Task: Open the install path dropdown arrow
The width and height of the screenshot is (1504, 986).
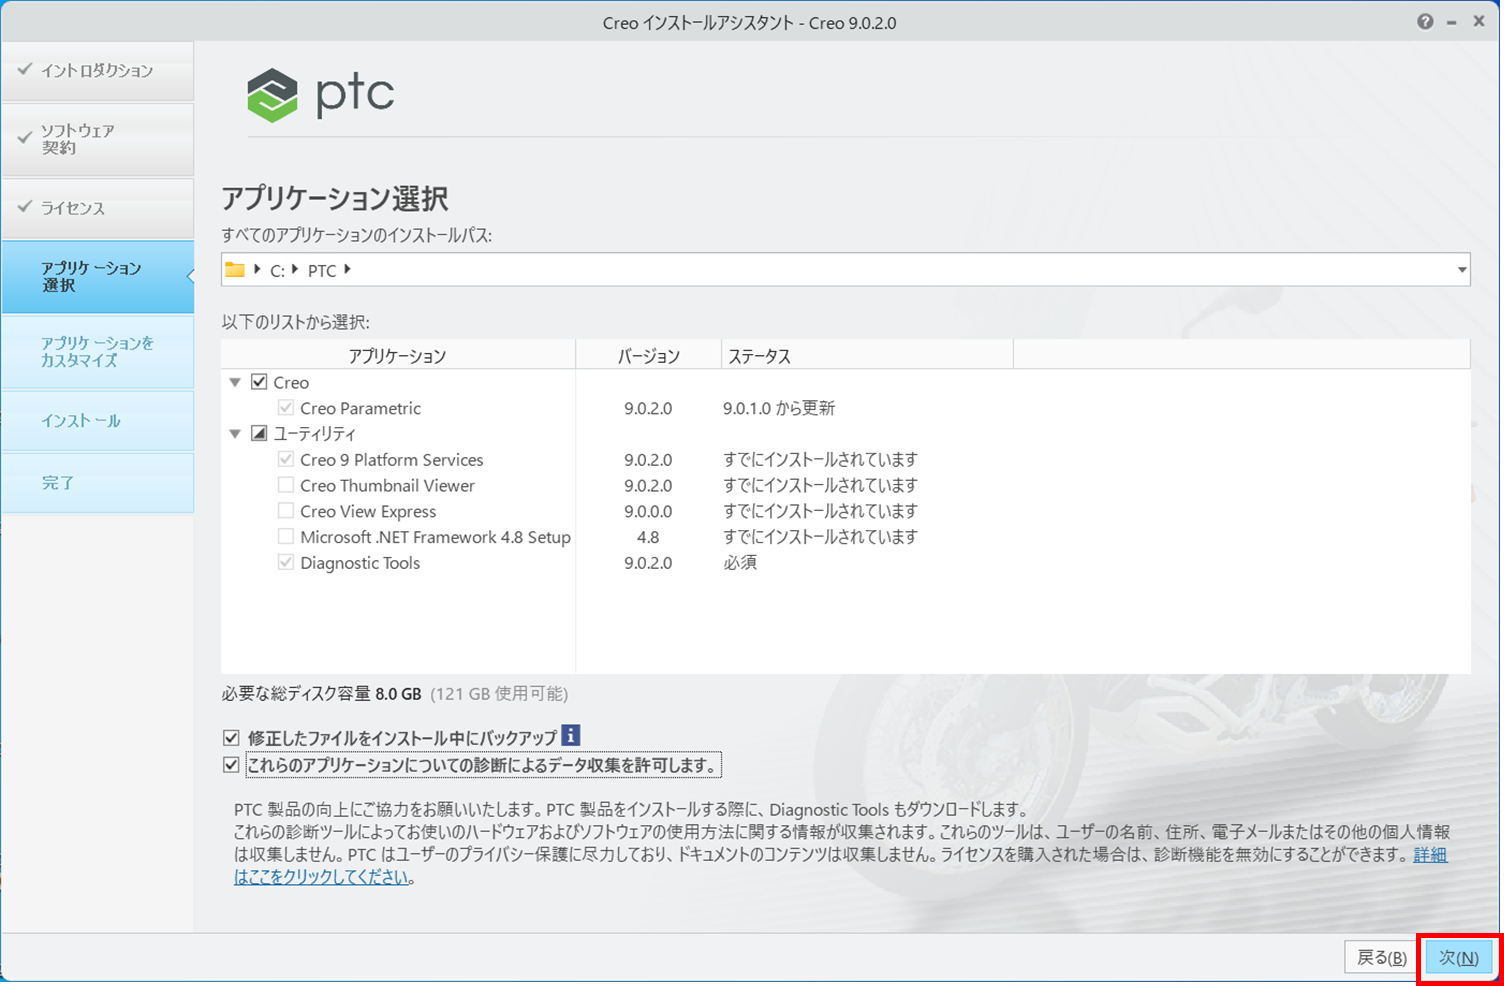Action: coord(1461,270)
